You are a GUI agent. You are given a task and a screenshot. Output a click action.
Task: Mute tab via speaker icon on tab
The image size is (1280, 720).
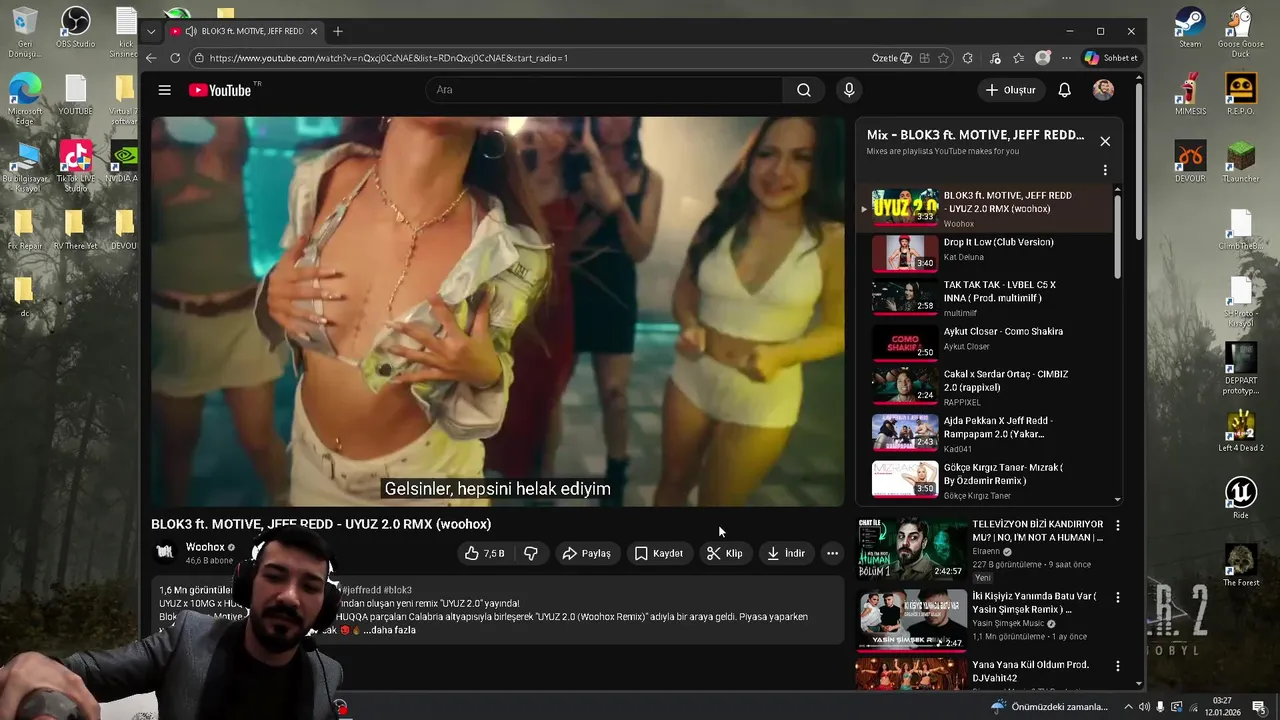coord(190,31)
